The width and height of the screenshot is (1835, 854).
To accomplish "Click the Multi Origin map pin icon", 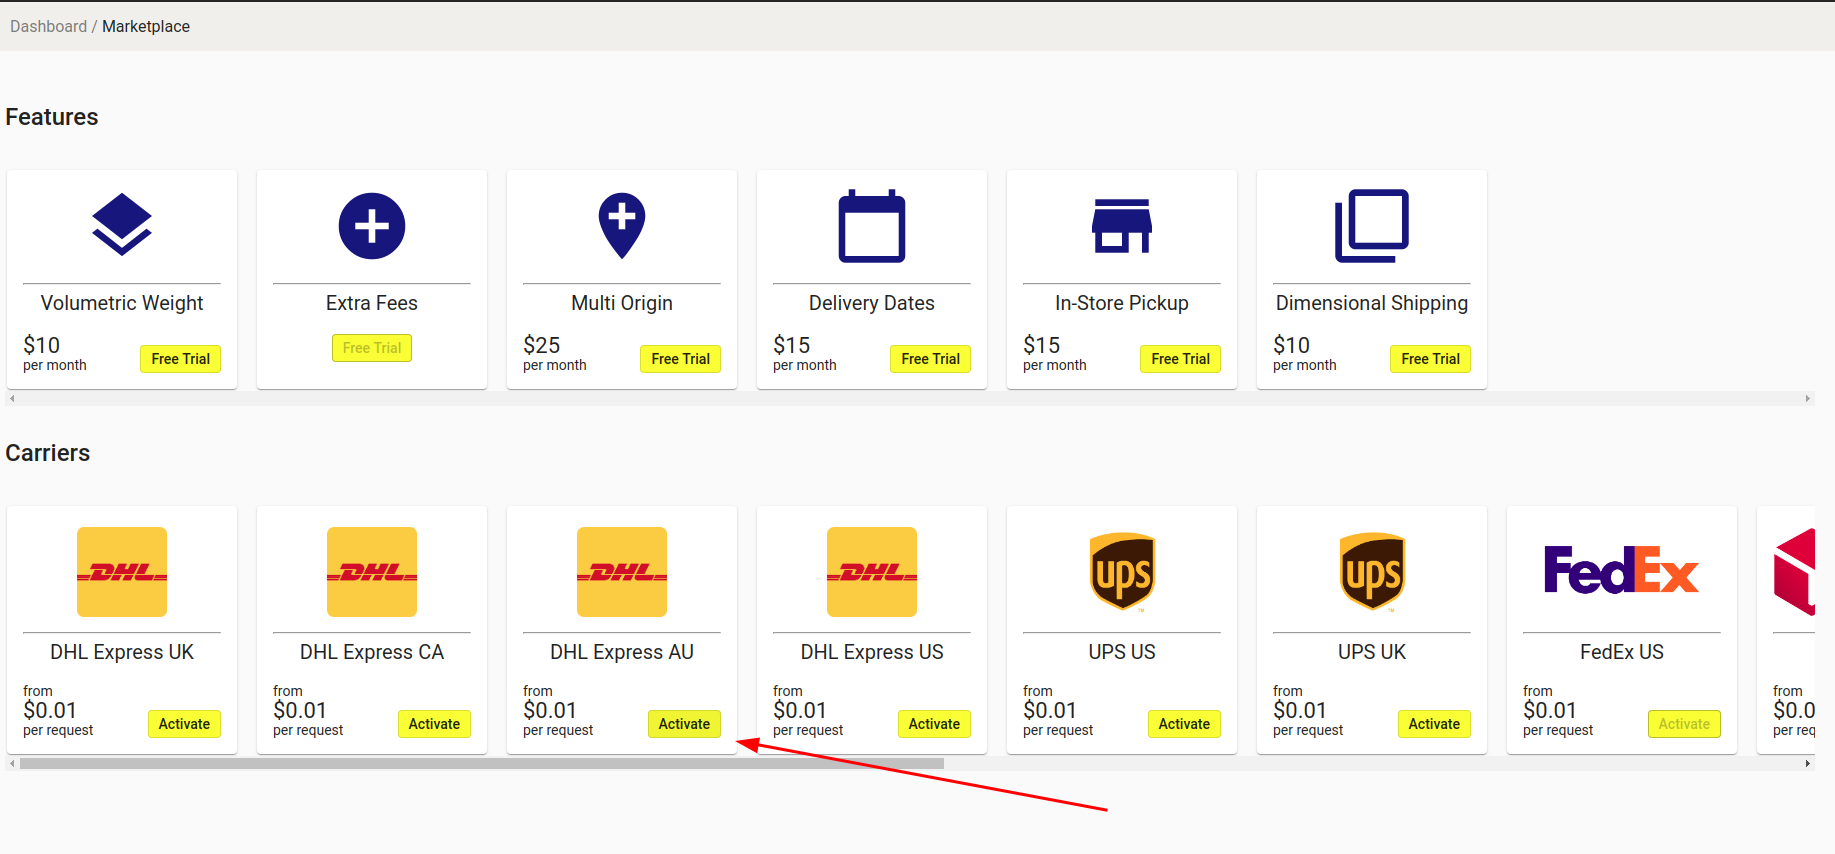I will 622,225.
